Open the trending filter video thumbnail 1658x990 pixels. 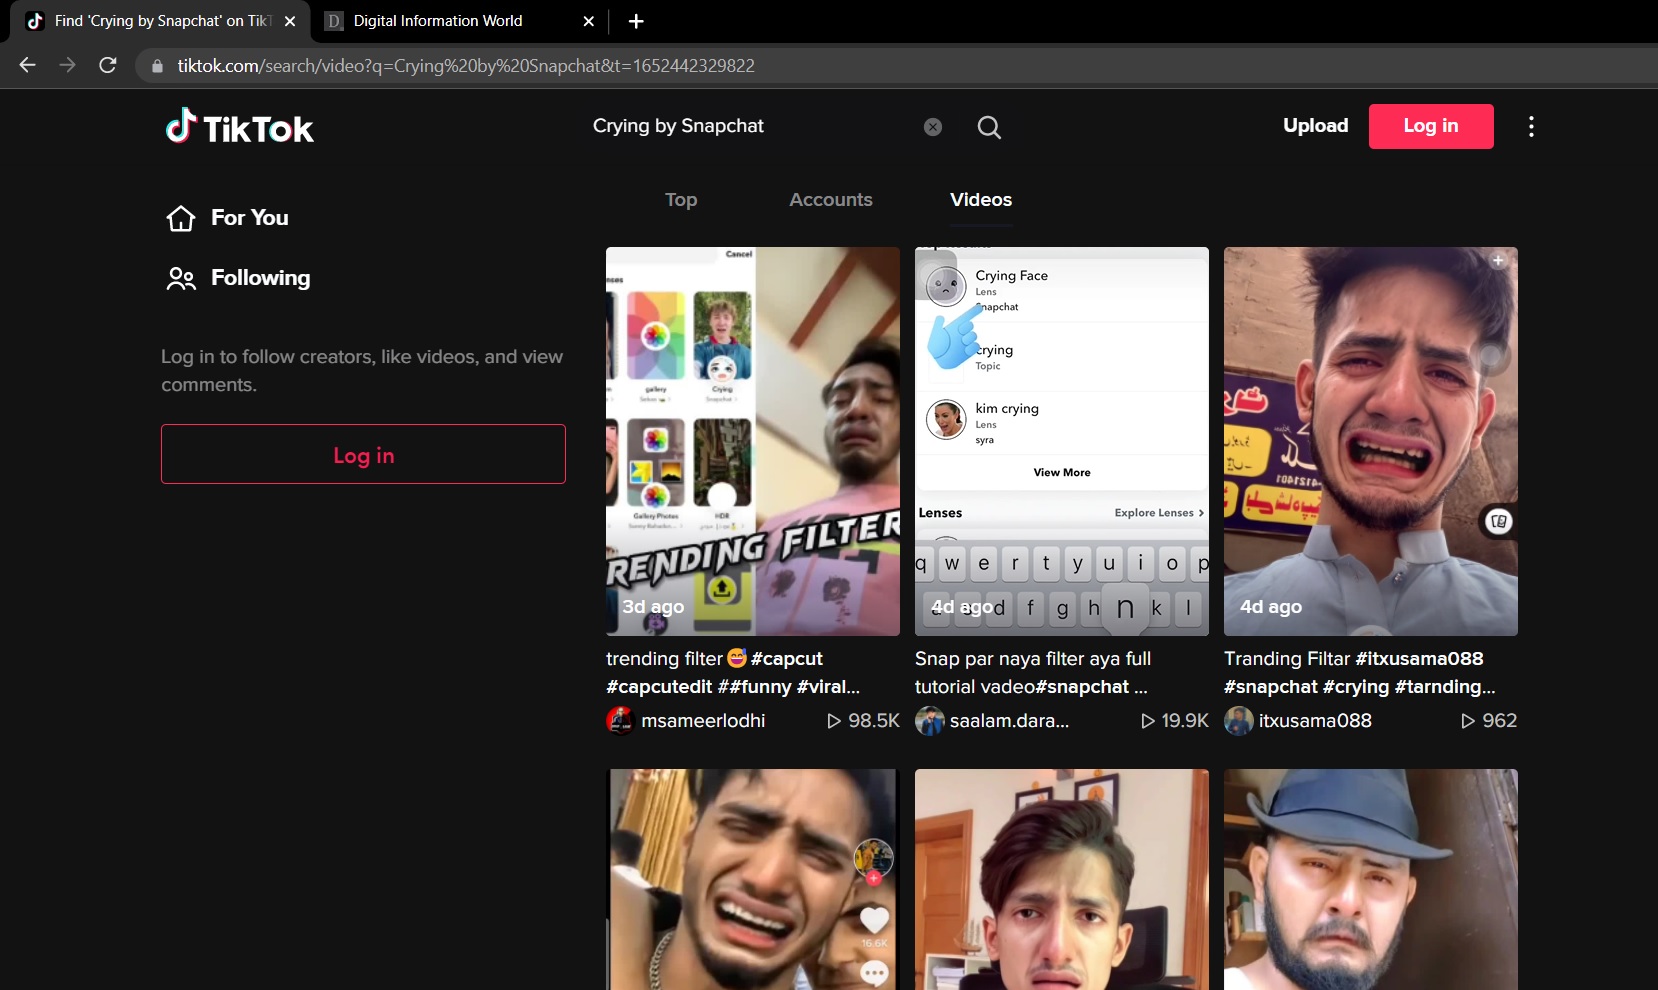(x=753, y=441)
